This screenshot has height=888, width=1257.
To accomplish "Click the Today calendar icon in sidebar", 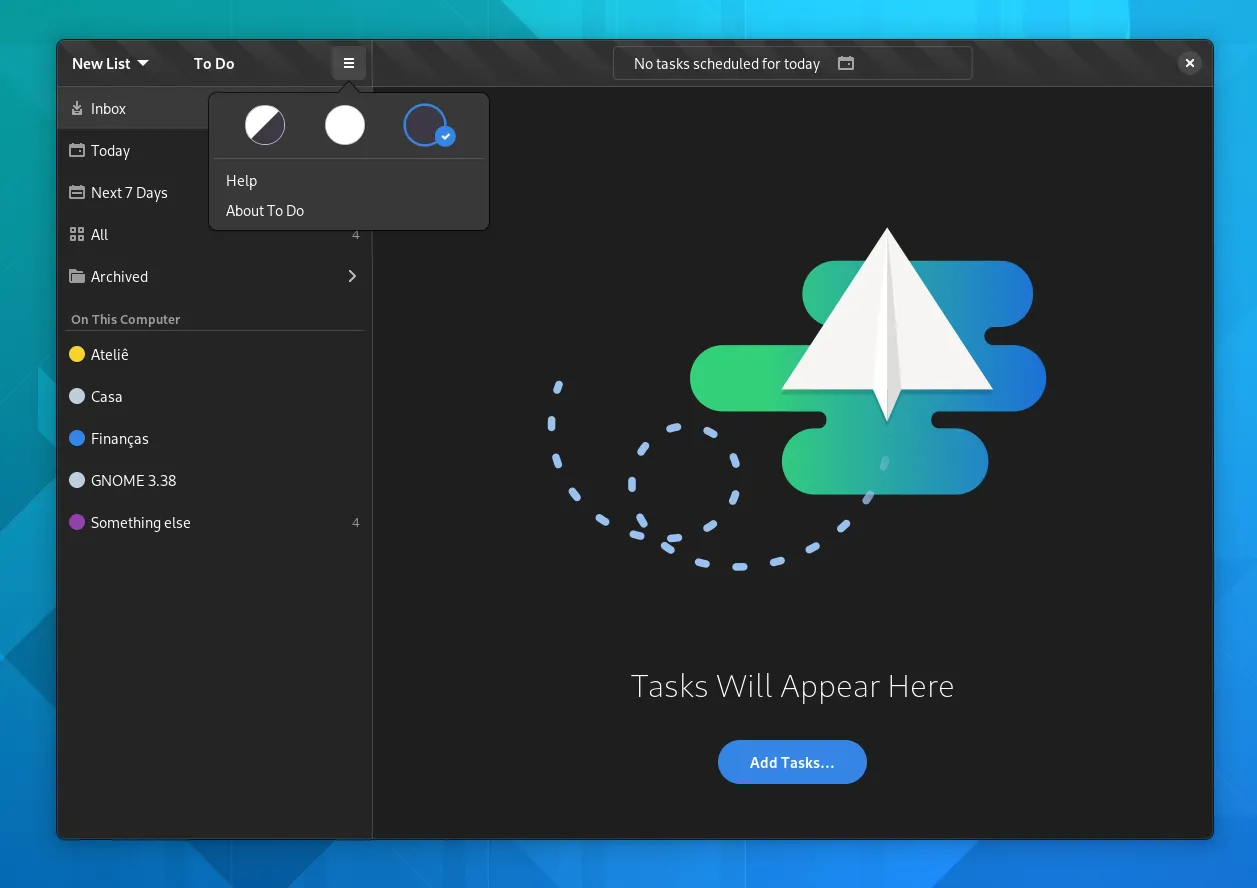I will 77,151.
